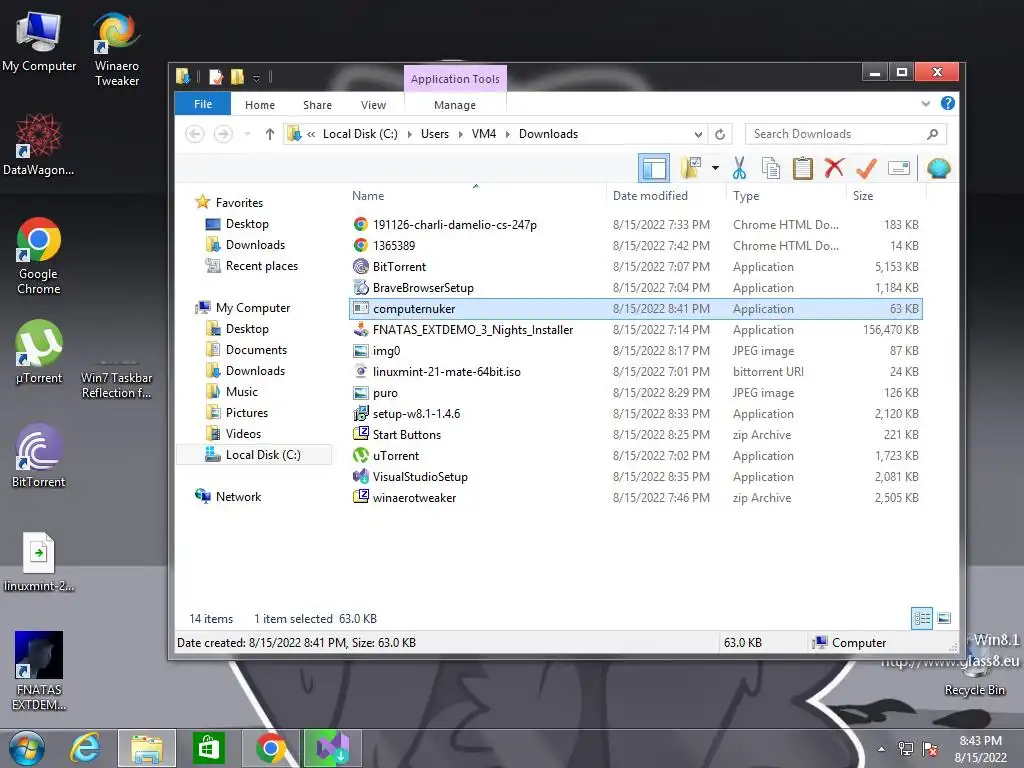Select Music folder in navigation pane
Viewport: 1024px width, 768px height.
pyautogui.click(x=232, y=392)
